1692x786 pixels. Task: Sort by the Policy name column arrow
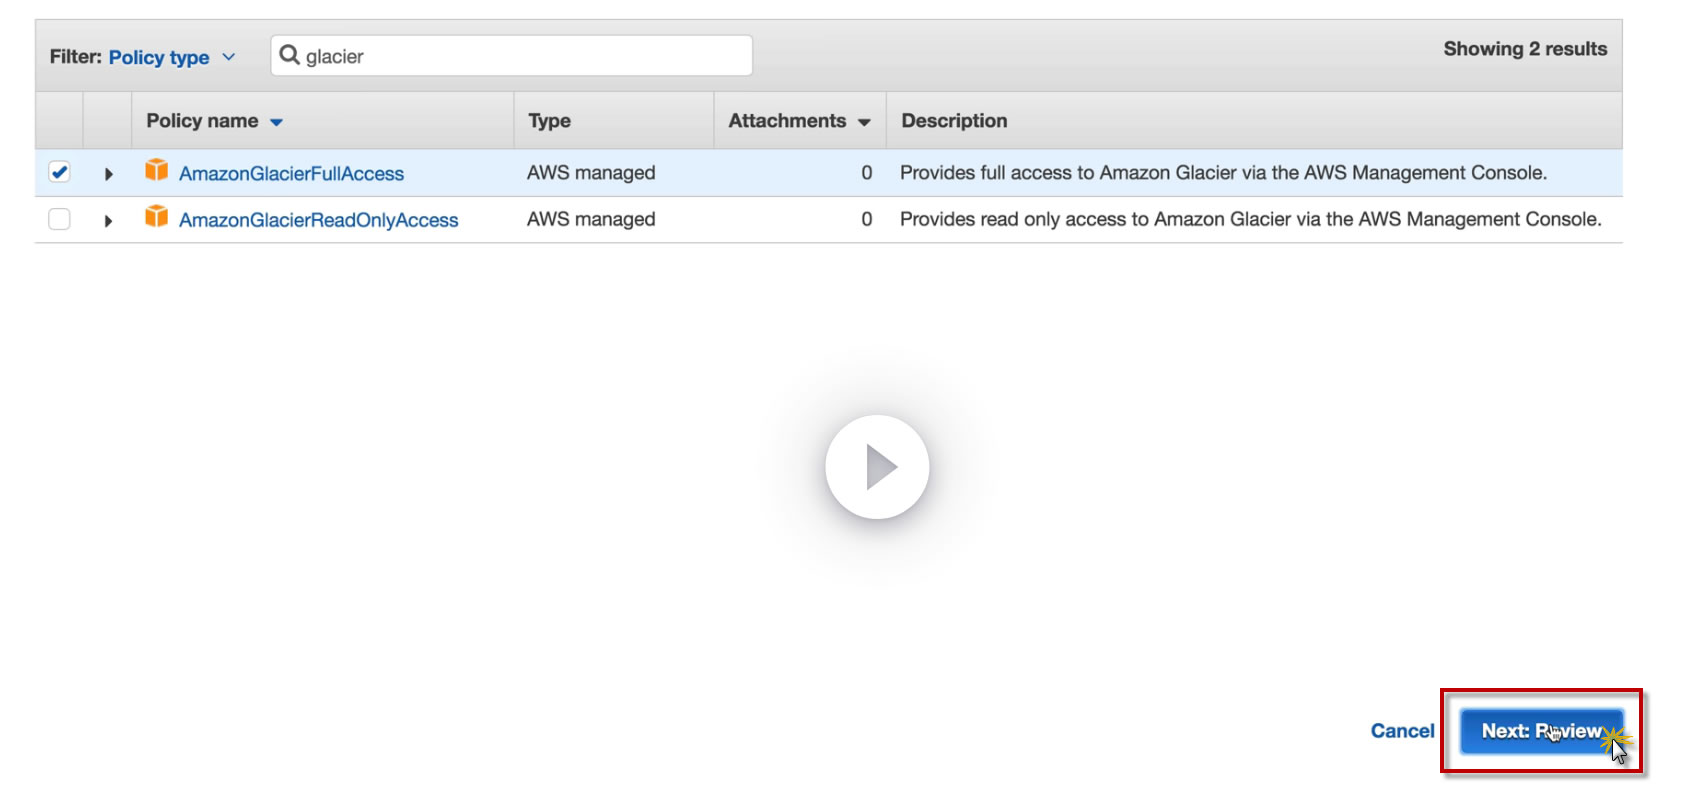click(x=277, y=122)
